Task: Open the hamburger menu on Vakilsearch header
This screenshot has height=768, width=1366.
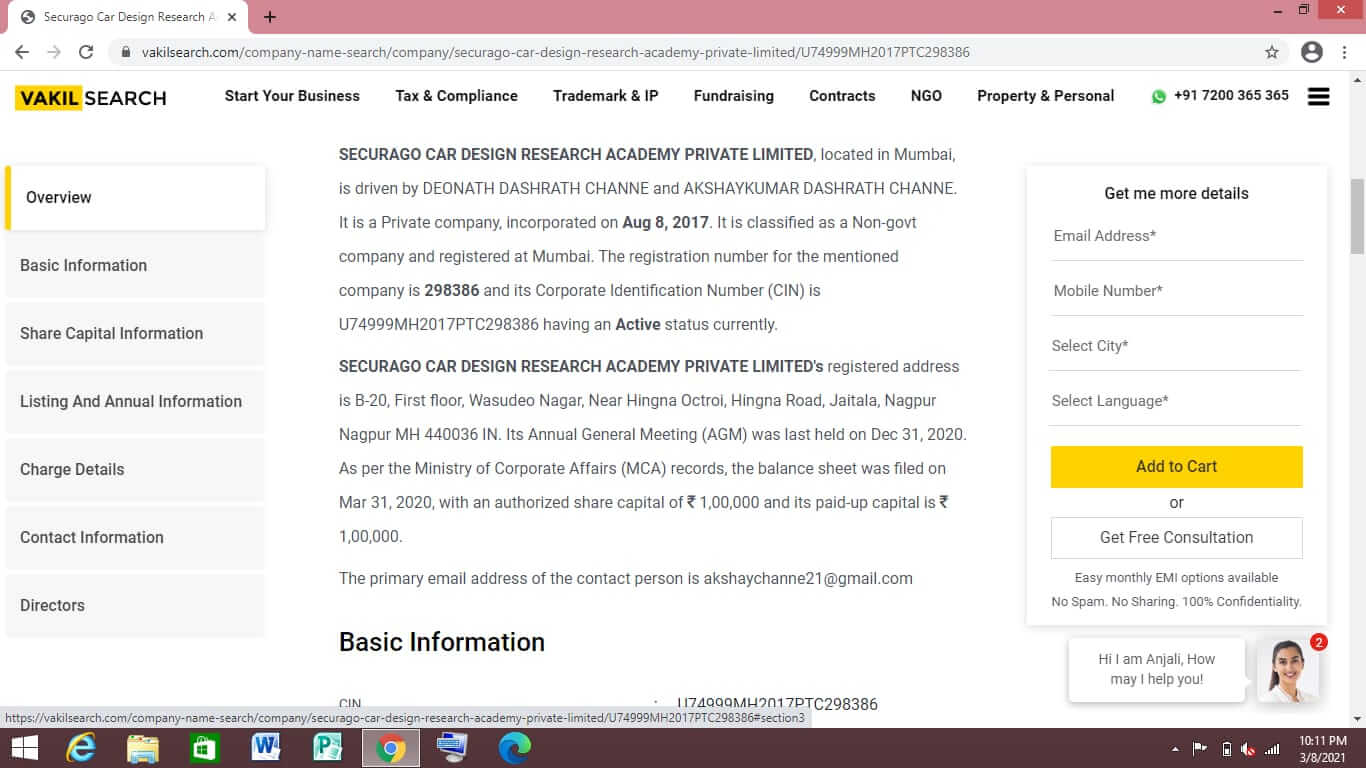Action: click(x=1318, y=96)
